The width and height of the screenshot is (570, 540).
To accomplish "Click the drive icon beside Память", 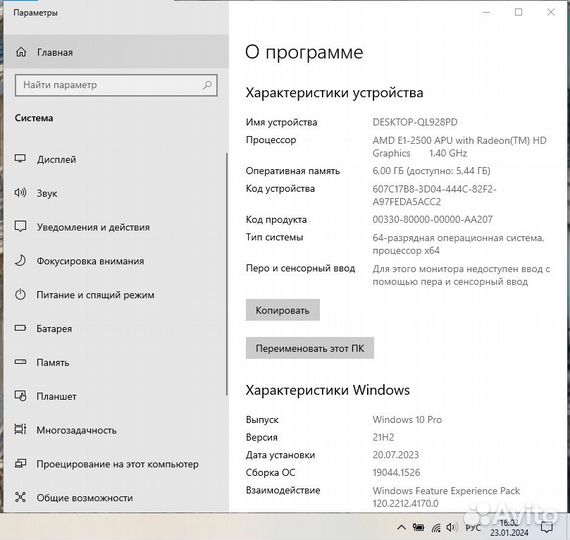I will (x=20, y=362).
